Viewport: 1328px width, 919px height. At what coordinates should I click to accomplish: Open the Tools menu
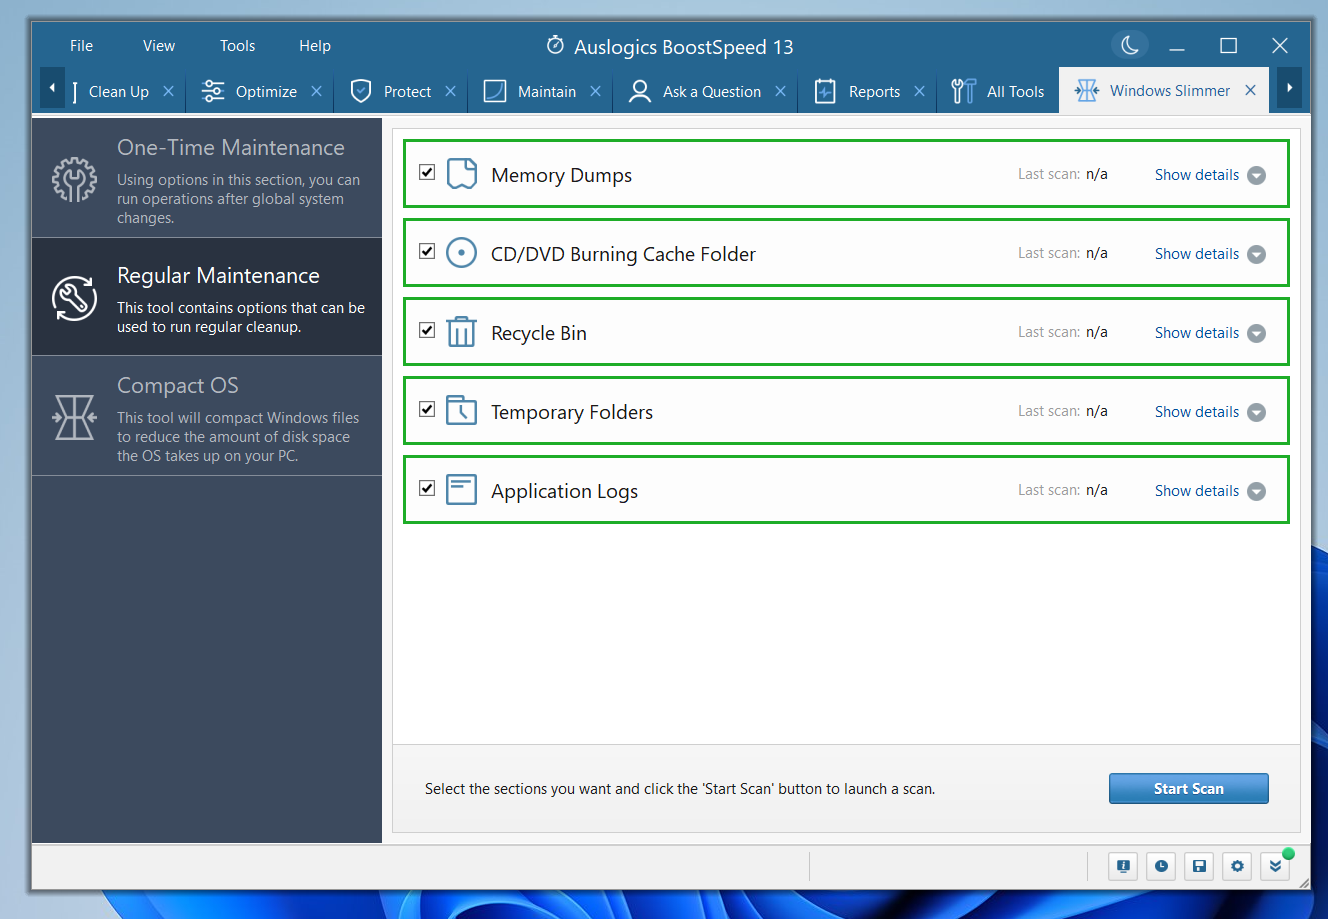238,46
